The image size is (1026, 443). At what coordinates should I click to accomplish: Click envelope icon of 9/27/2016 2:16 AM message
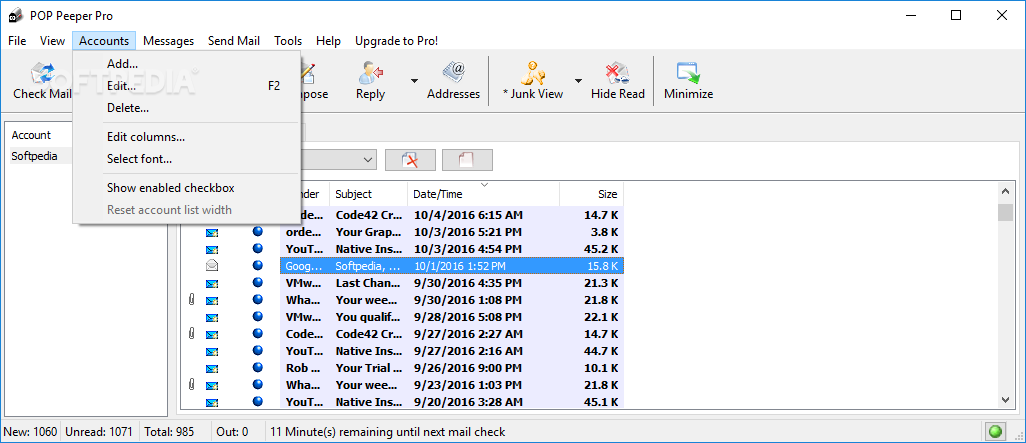(211, 351)
